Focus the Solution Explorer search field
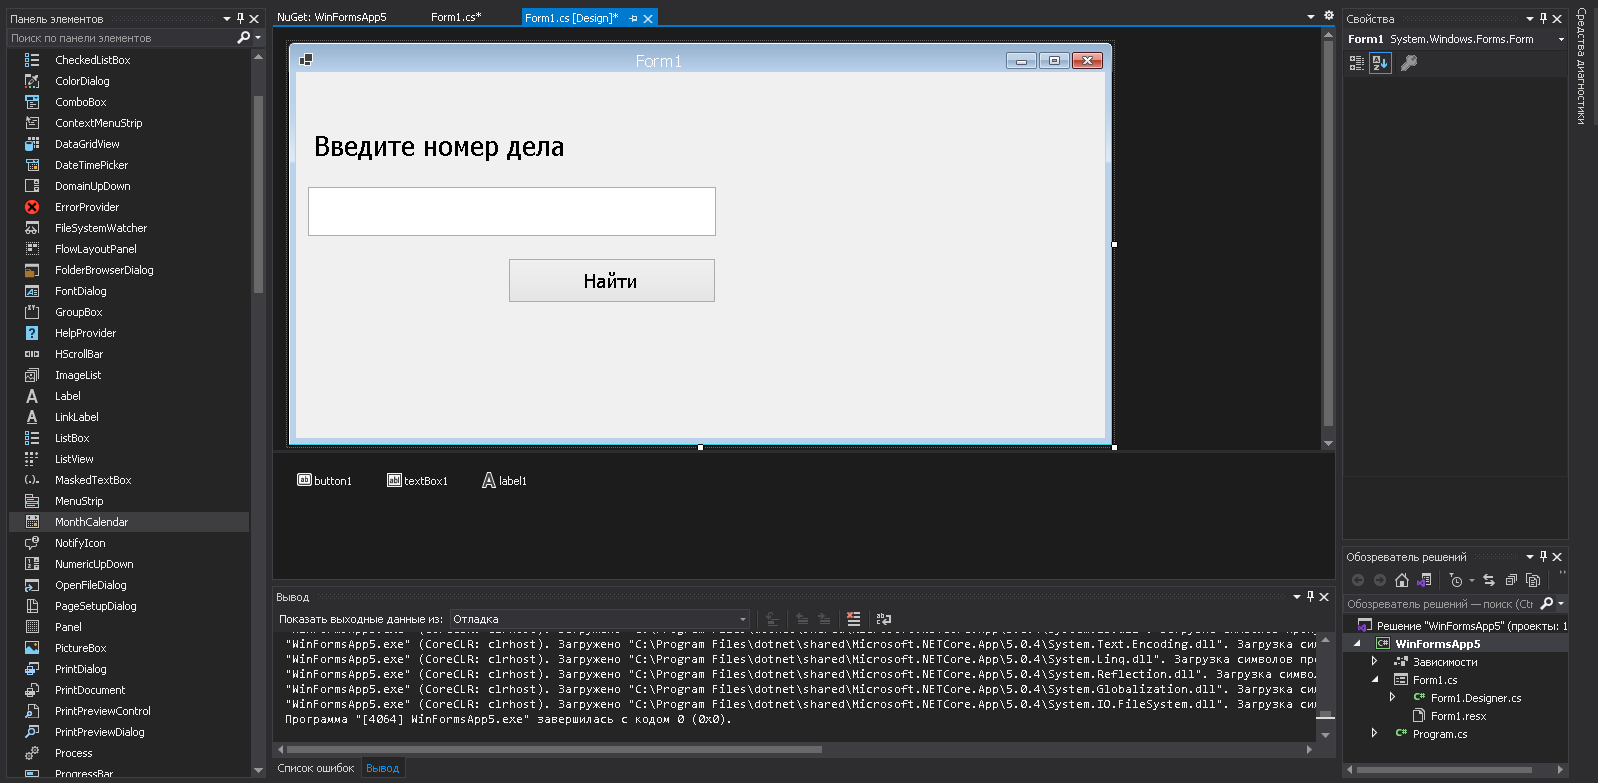 (x=1440, y=603)
